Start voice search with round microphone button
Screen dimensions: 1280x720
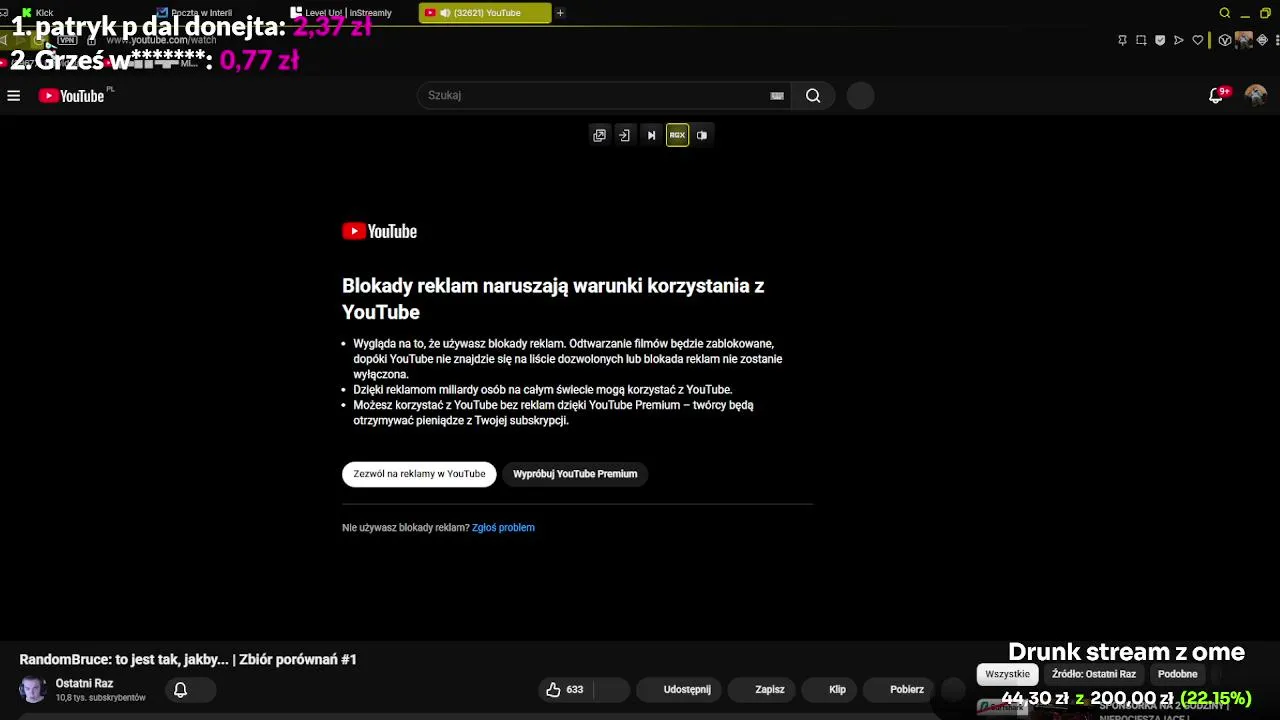click(861, 96)
